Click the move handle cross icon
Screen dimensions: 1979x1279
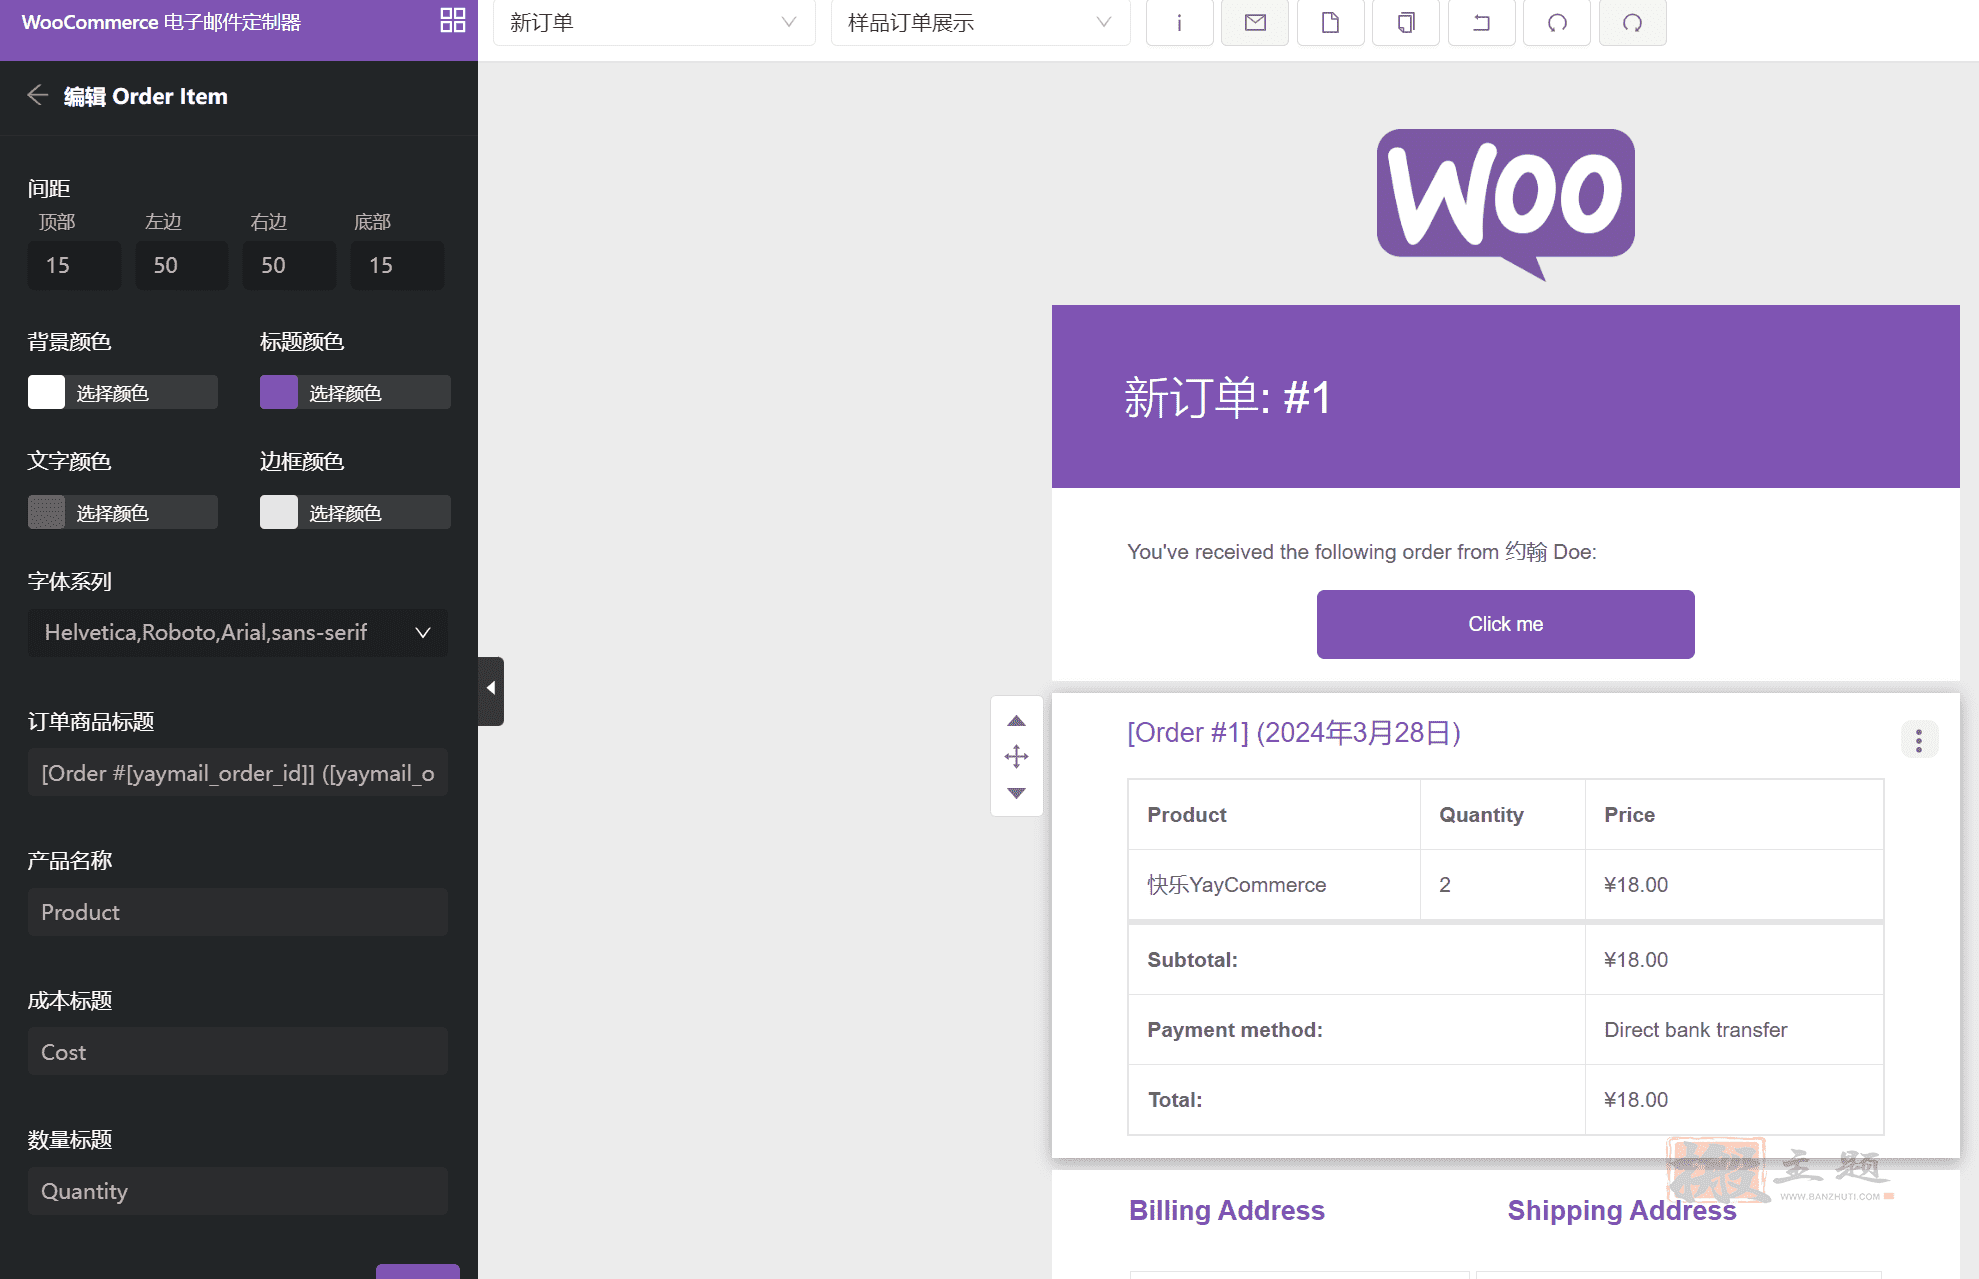(1017, 756)
